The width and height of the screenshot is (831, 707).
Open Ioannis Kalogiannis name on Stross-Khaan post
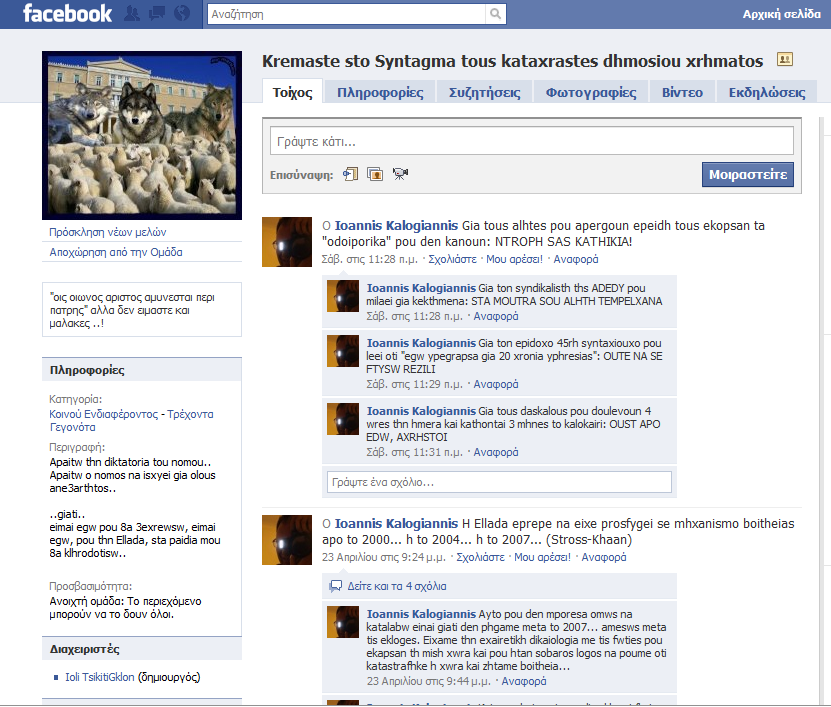396,524
